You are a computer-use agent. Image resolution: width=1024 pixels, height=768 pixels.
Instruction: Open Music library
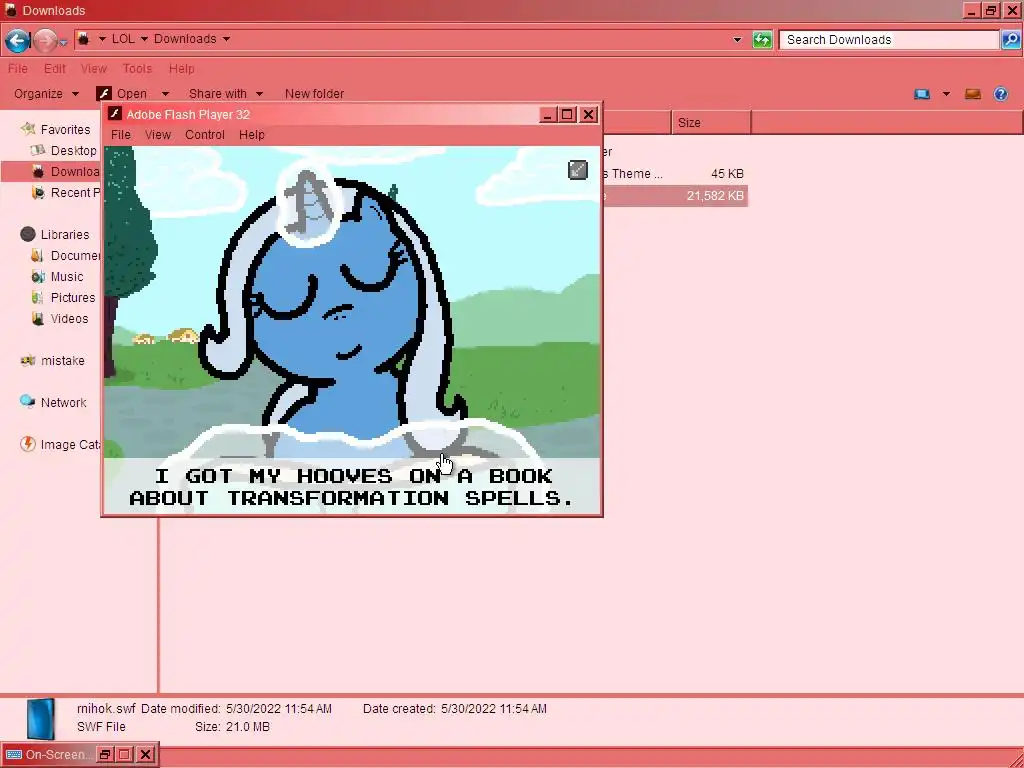[67, 276]
